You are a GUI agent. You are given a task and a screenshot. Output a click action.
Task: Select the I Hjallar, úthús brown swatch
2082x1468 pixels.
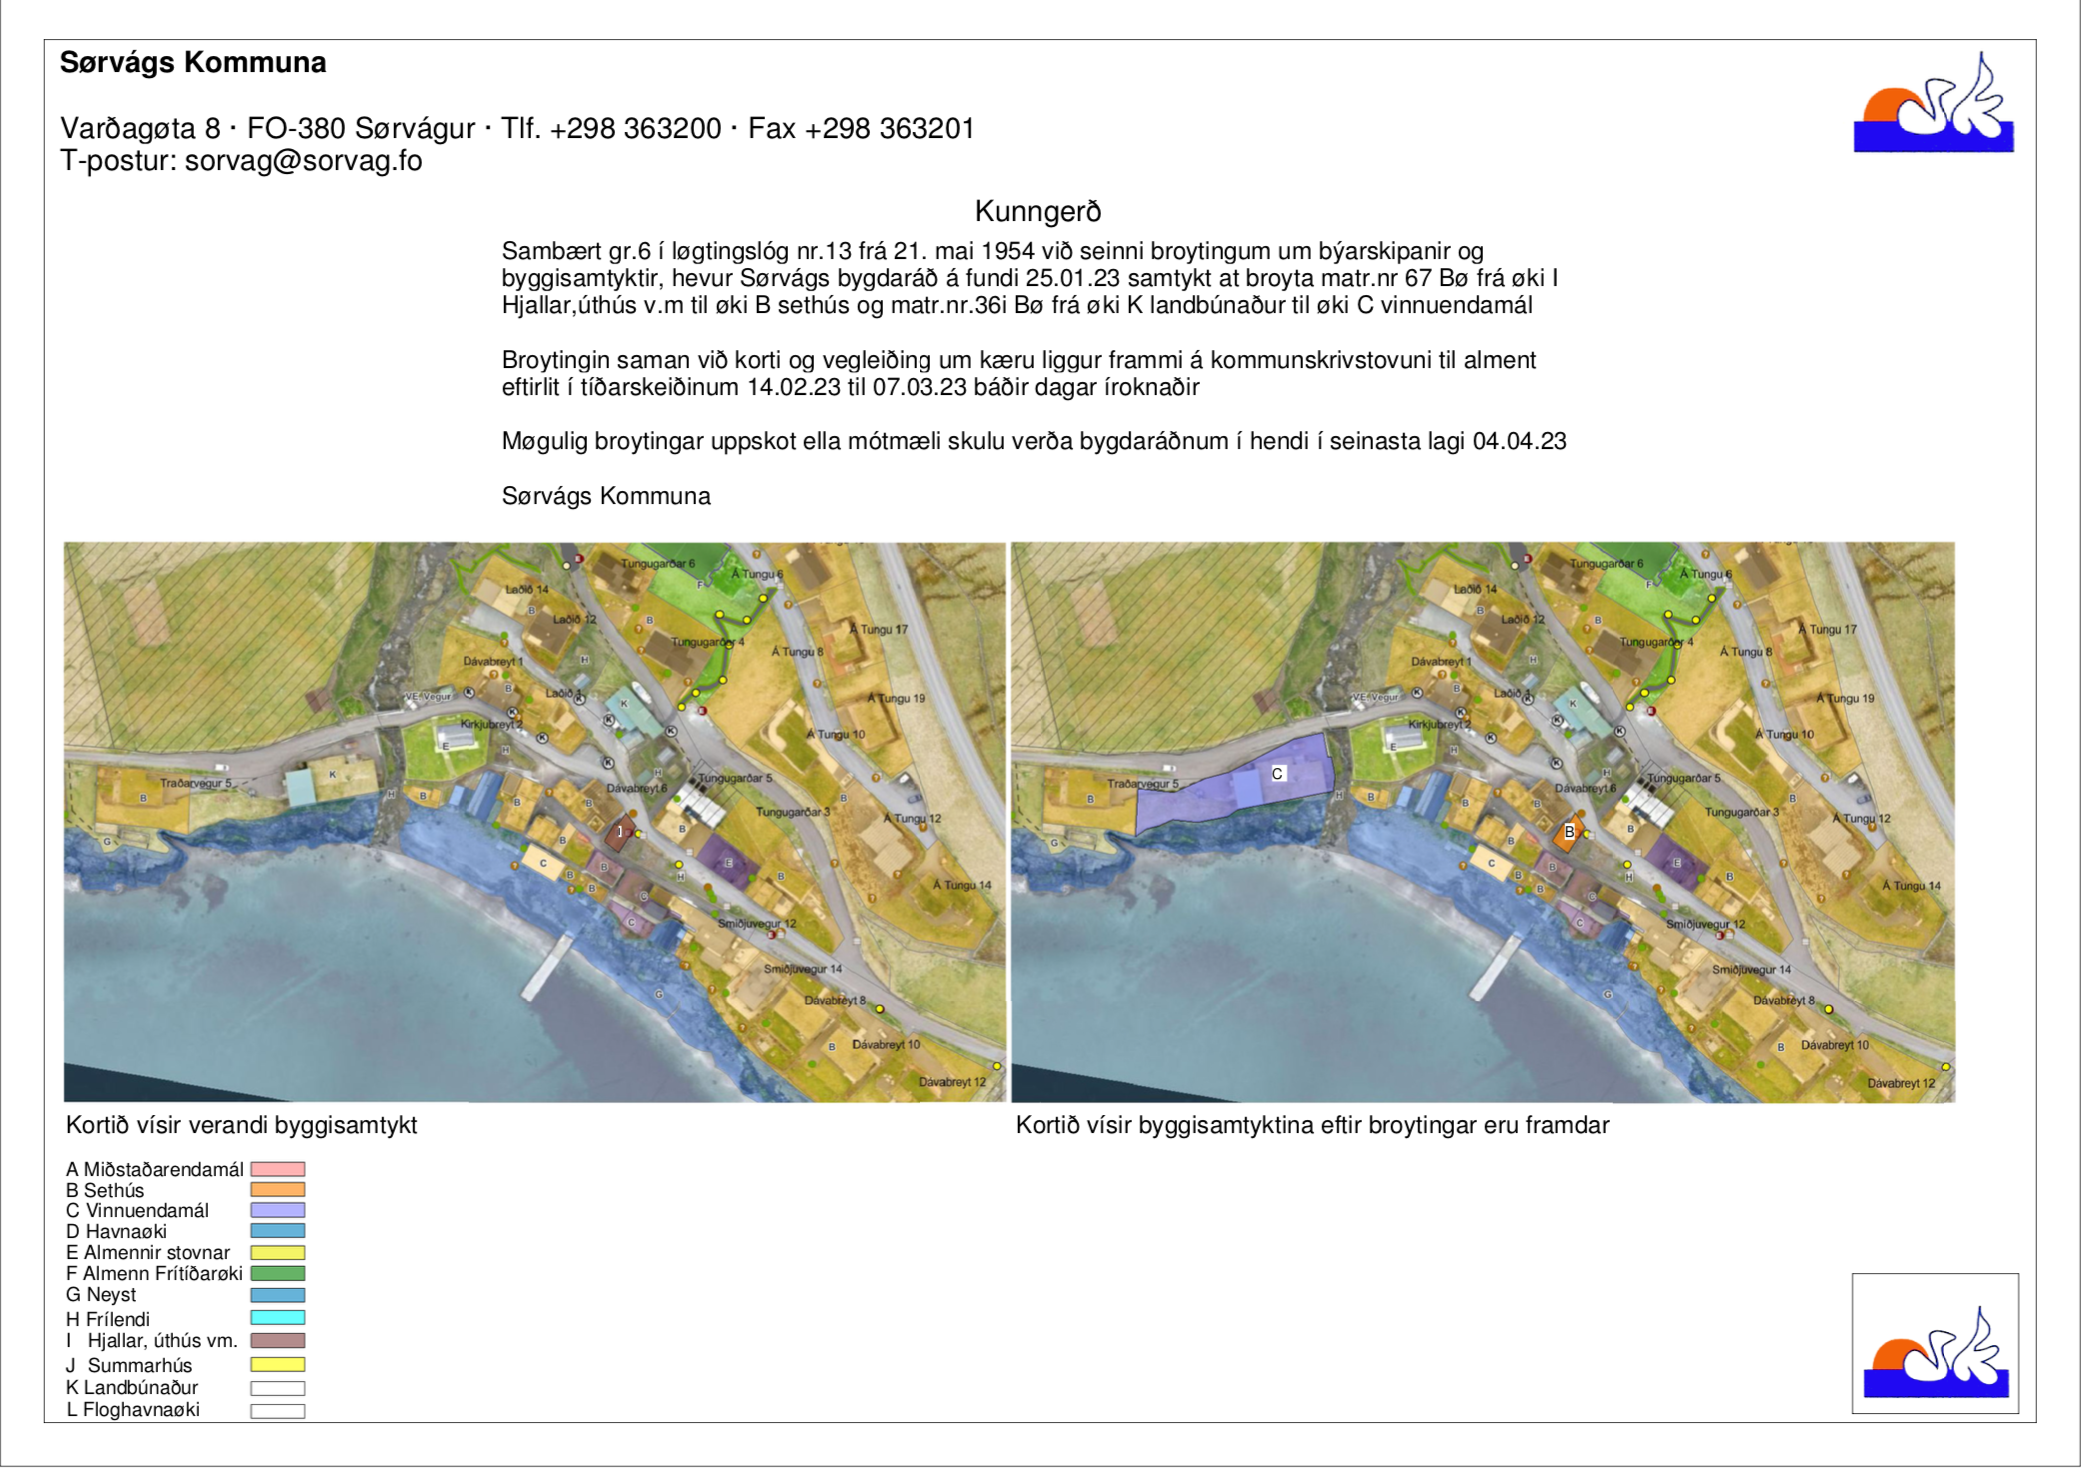click(x=278, y=1340)
